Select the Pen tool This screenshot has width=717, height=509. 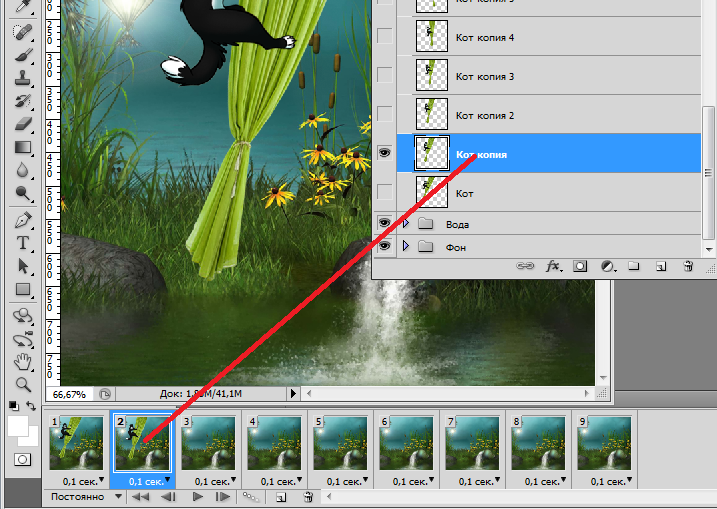click(x=22, y=220)
